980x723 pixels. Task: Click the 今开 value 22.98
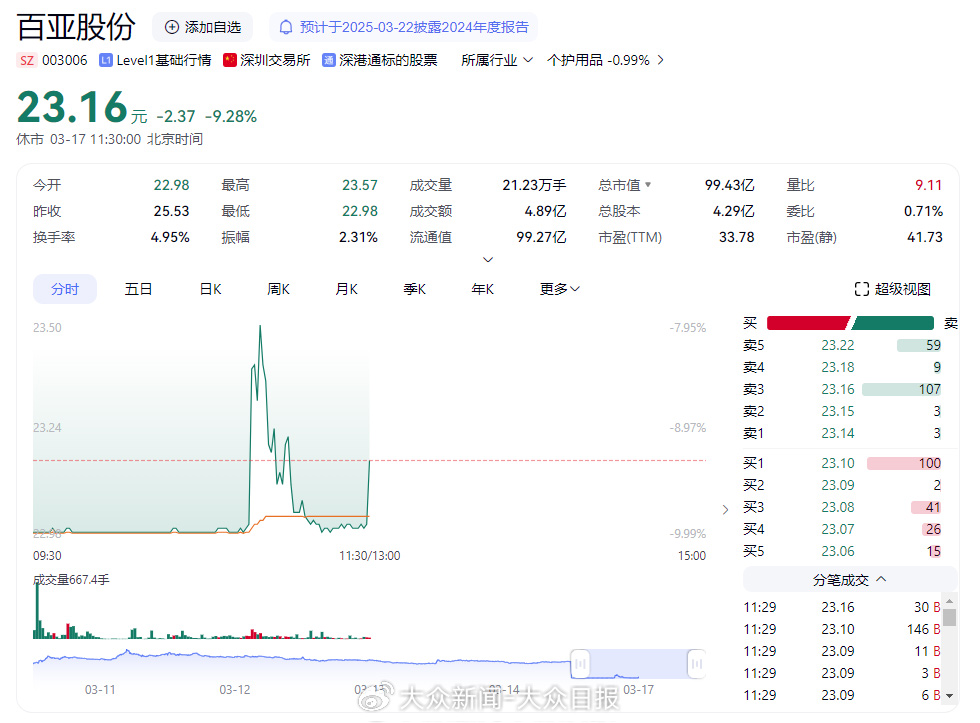171,185
